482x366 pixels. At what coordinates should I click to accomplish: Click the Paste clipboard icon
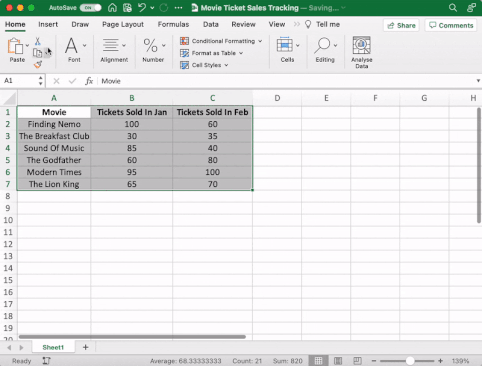(x=15, y=46)
